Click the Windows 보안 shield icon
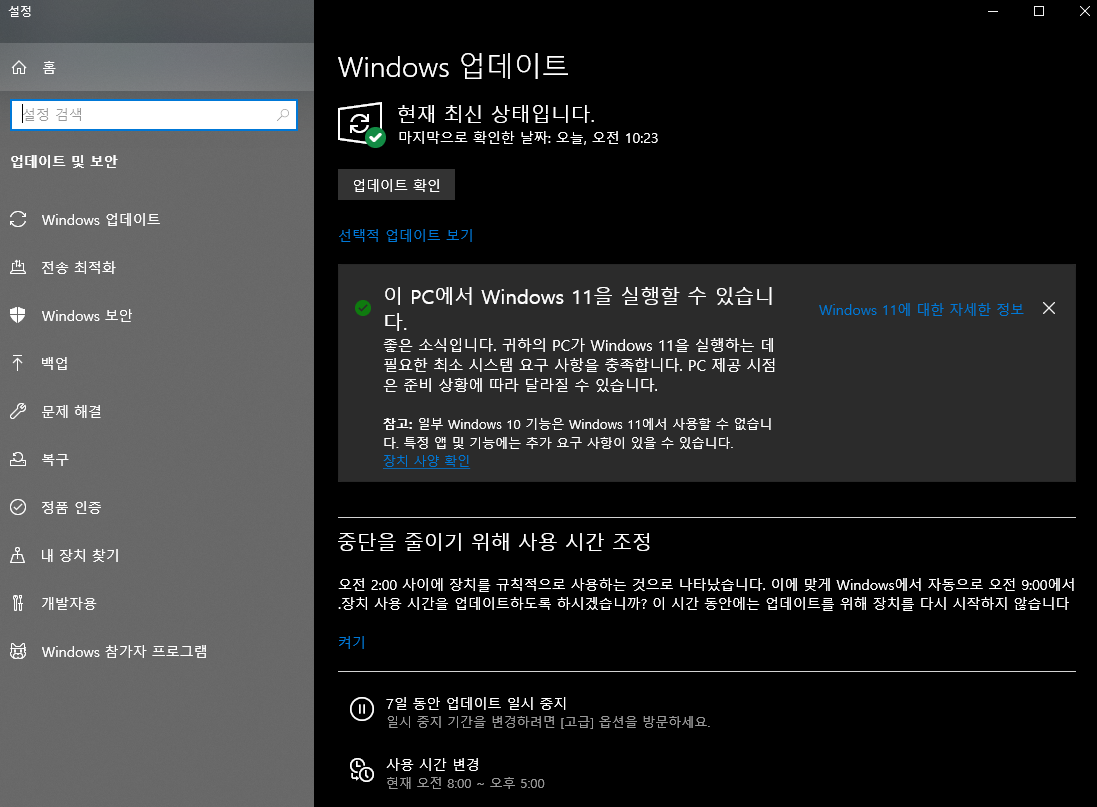The height and width of the screenshot is (807, 1097). click(x=18, y=315)
